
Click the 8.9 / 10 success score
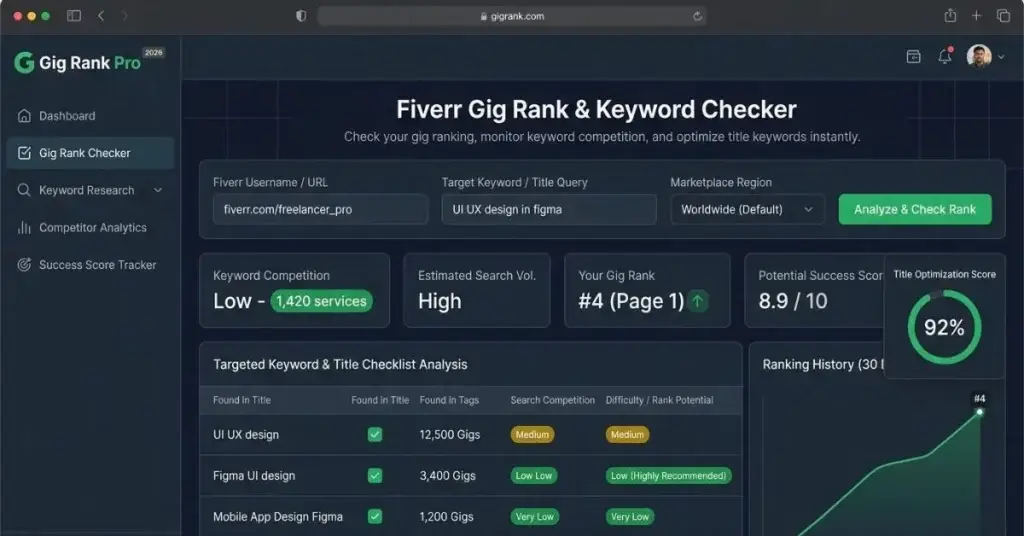793,301
